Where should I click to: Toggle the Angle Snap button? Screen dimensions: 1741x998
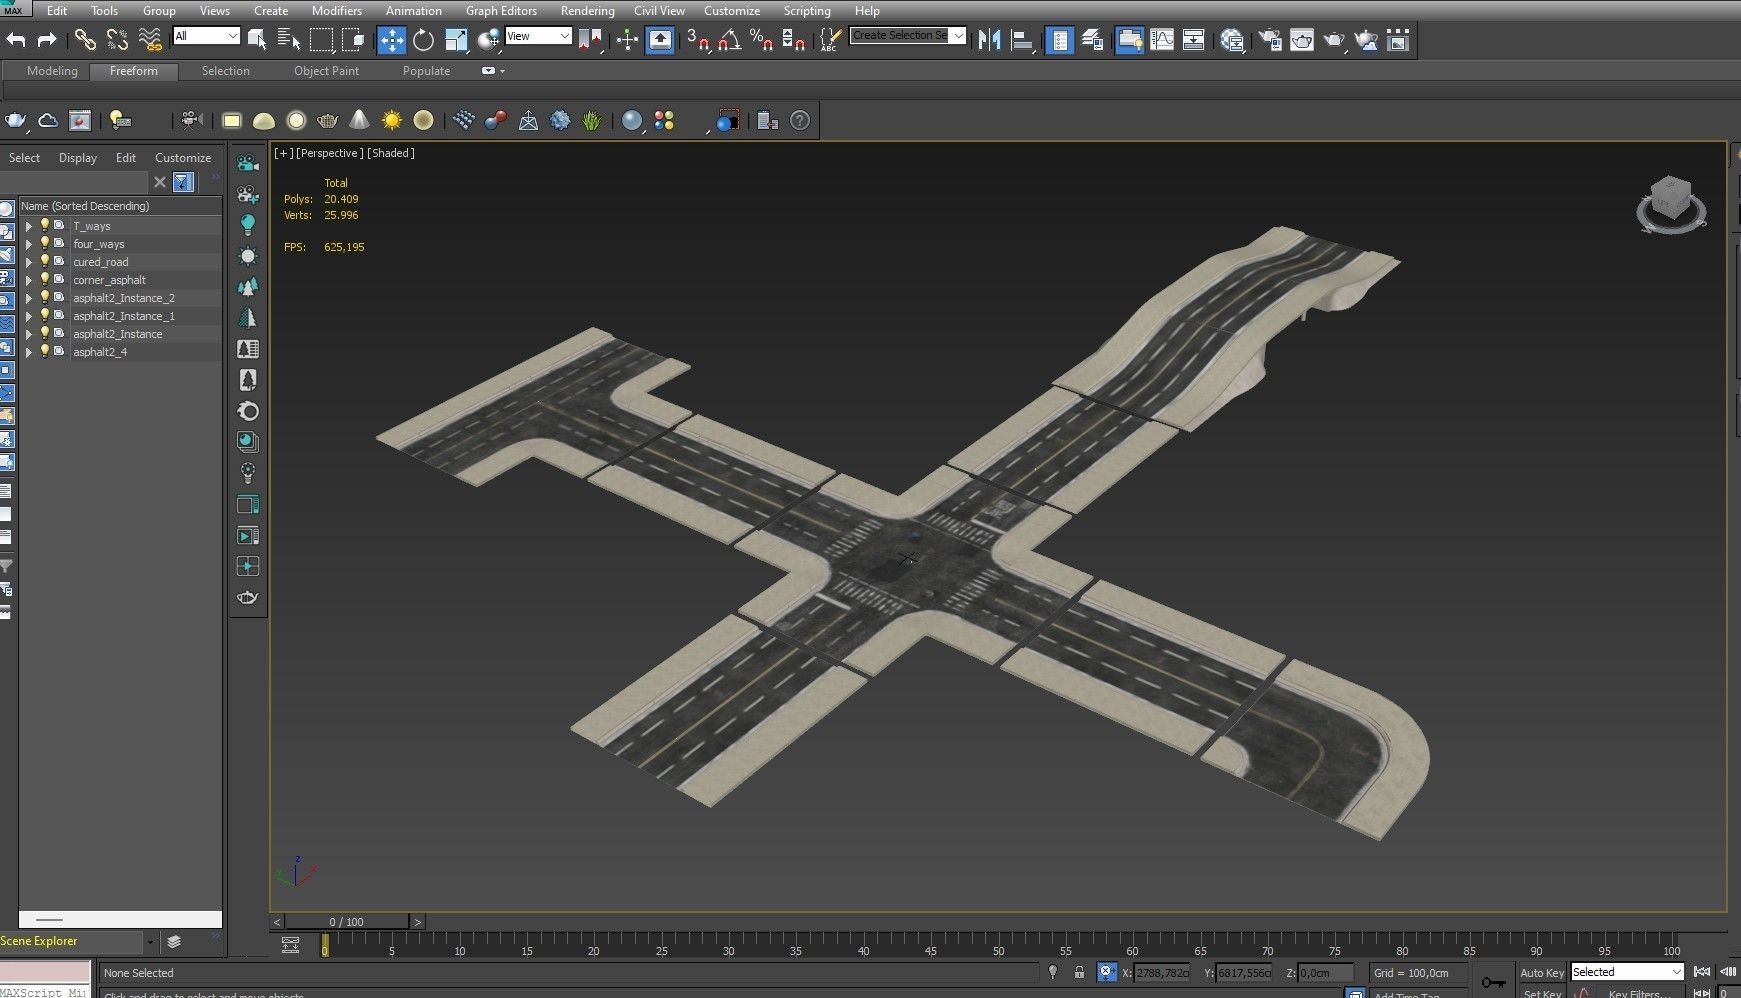coord(730,40)
